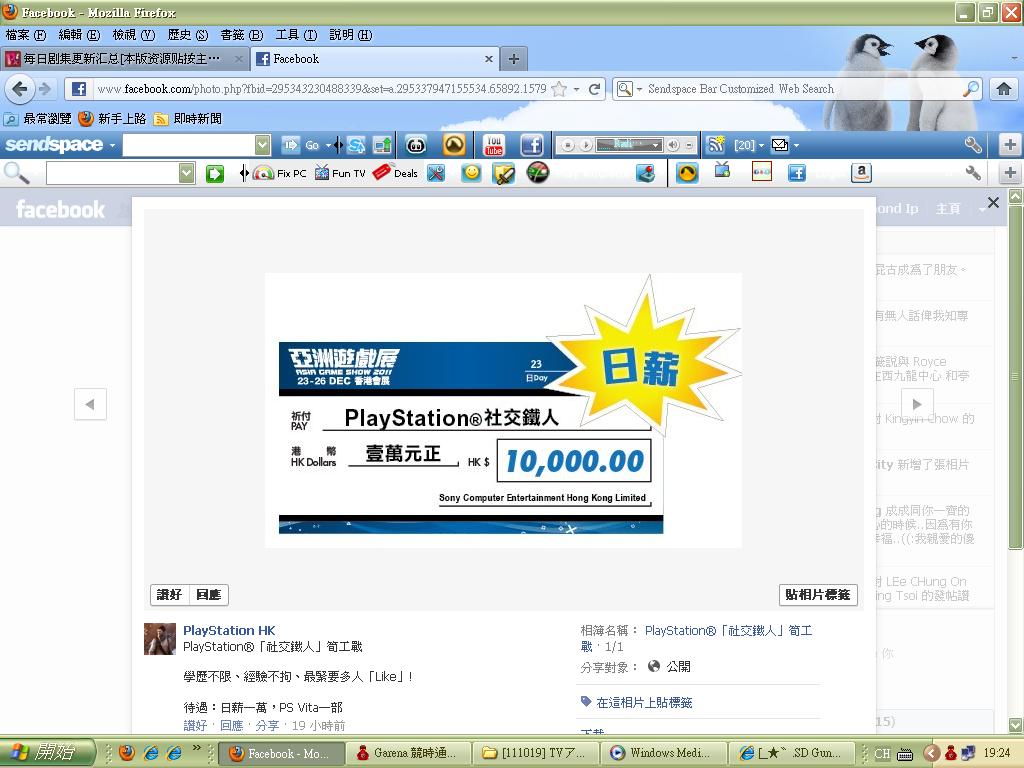Play the toolbar radio player
The image size is (1024, 768).
(586, 145)
